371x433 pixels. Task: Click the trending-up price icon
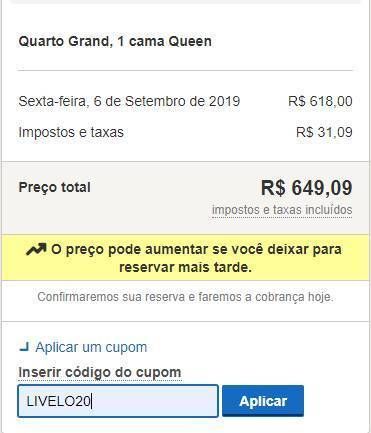click(x=36, y=249)
